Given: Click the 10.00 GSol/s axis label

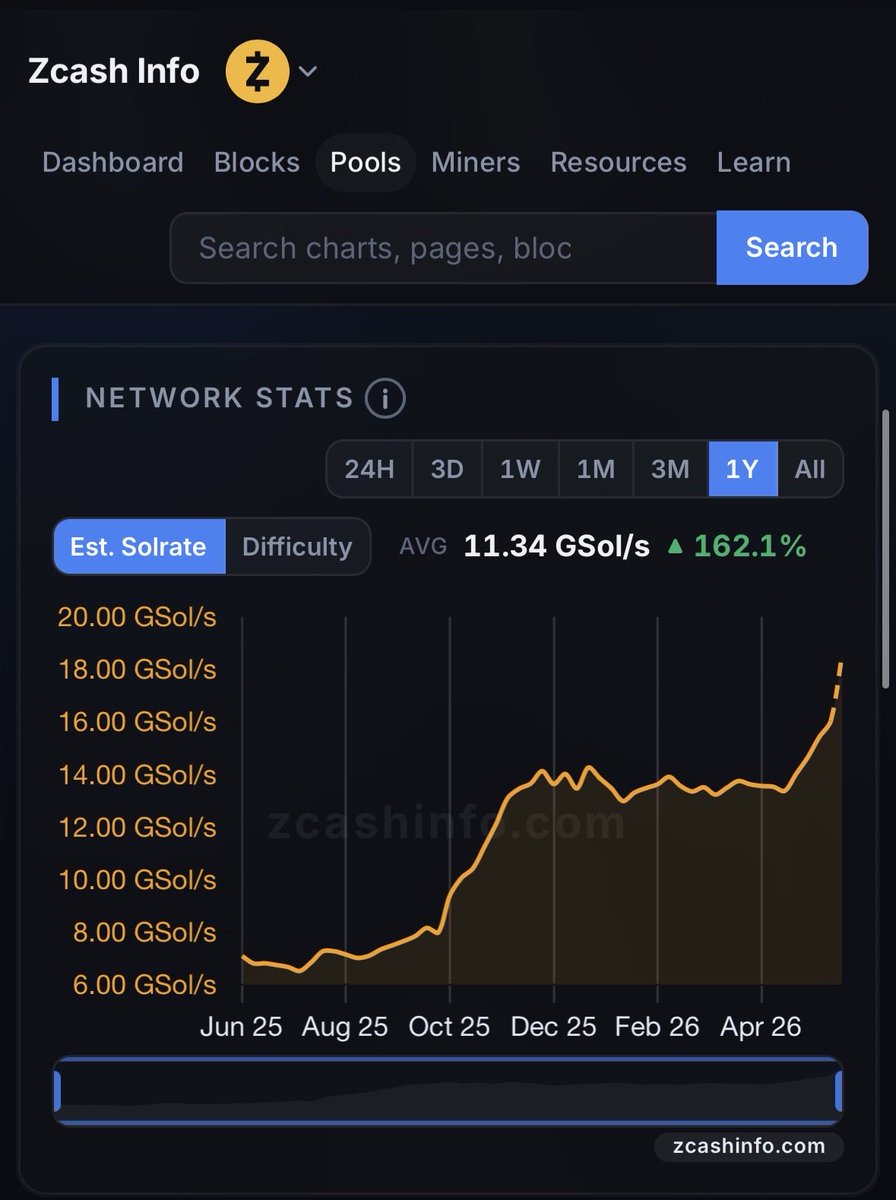Looking at the screenshot, I should 137,880.
